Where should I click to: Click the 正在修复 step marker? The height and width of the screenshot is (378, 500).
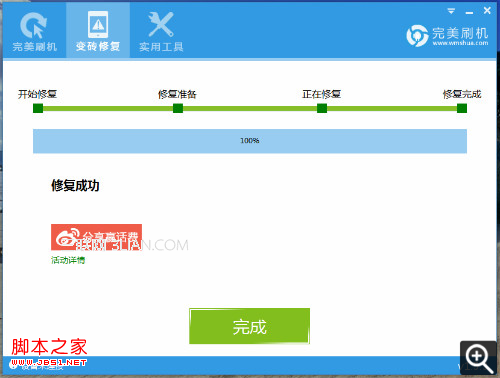(x=322, y=108)
